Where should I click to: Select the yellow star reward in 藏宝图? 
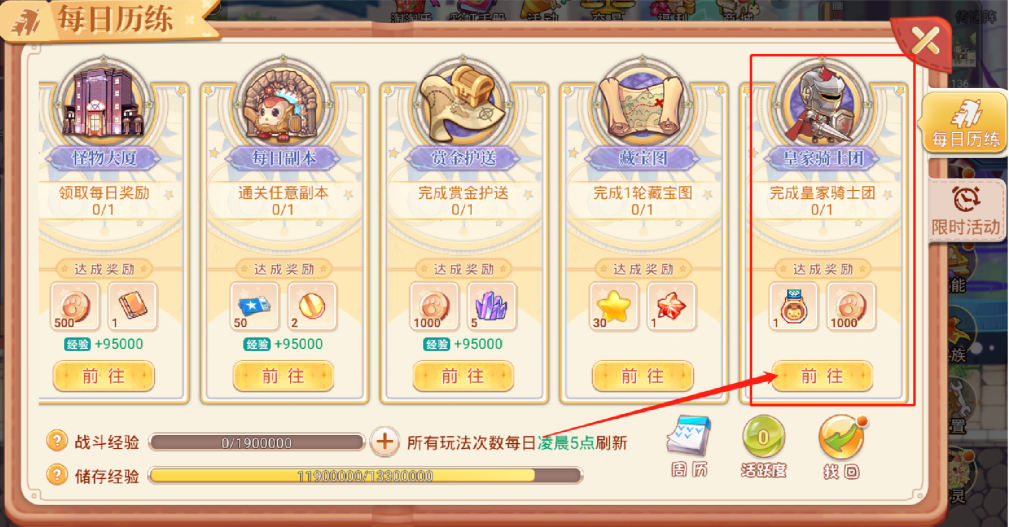click(x=614, y=306)
